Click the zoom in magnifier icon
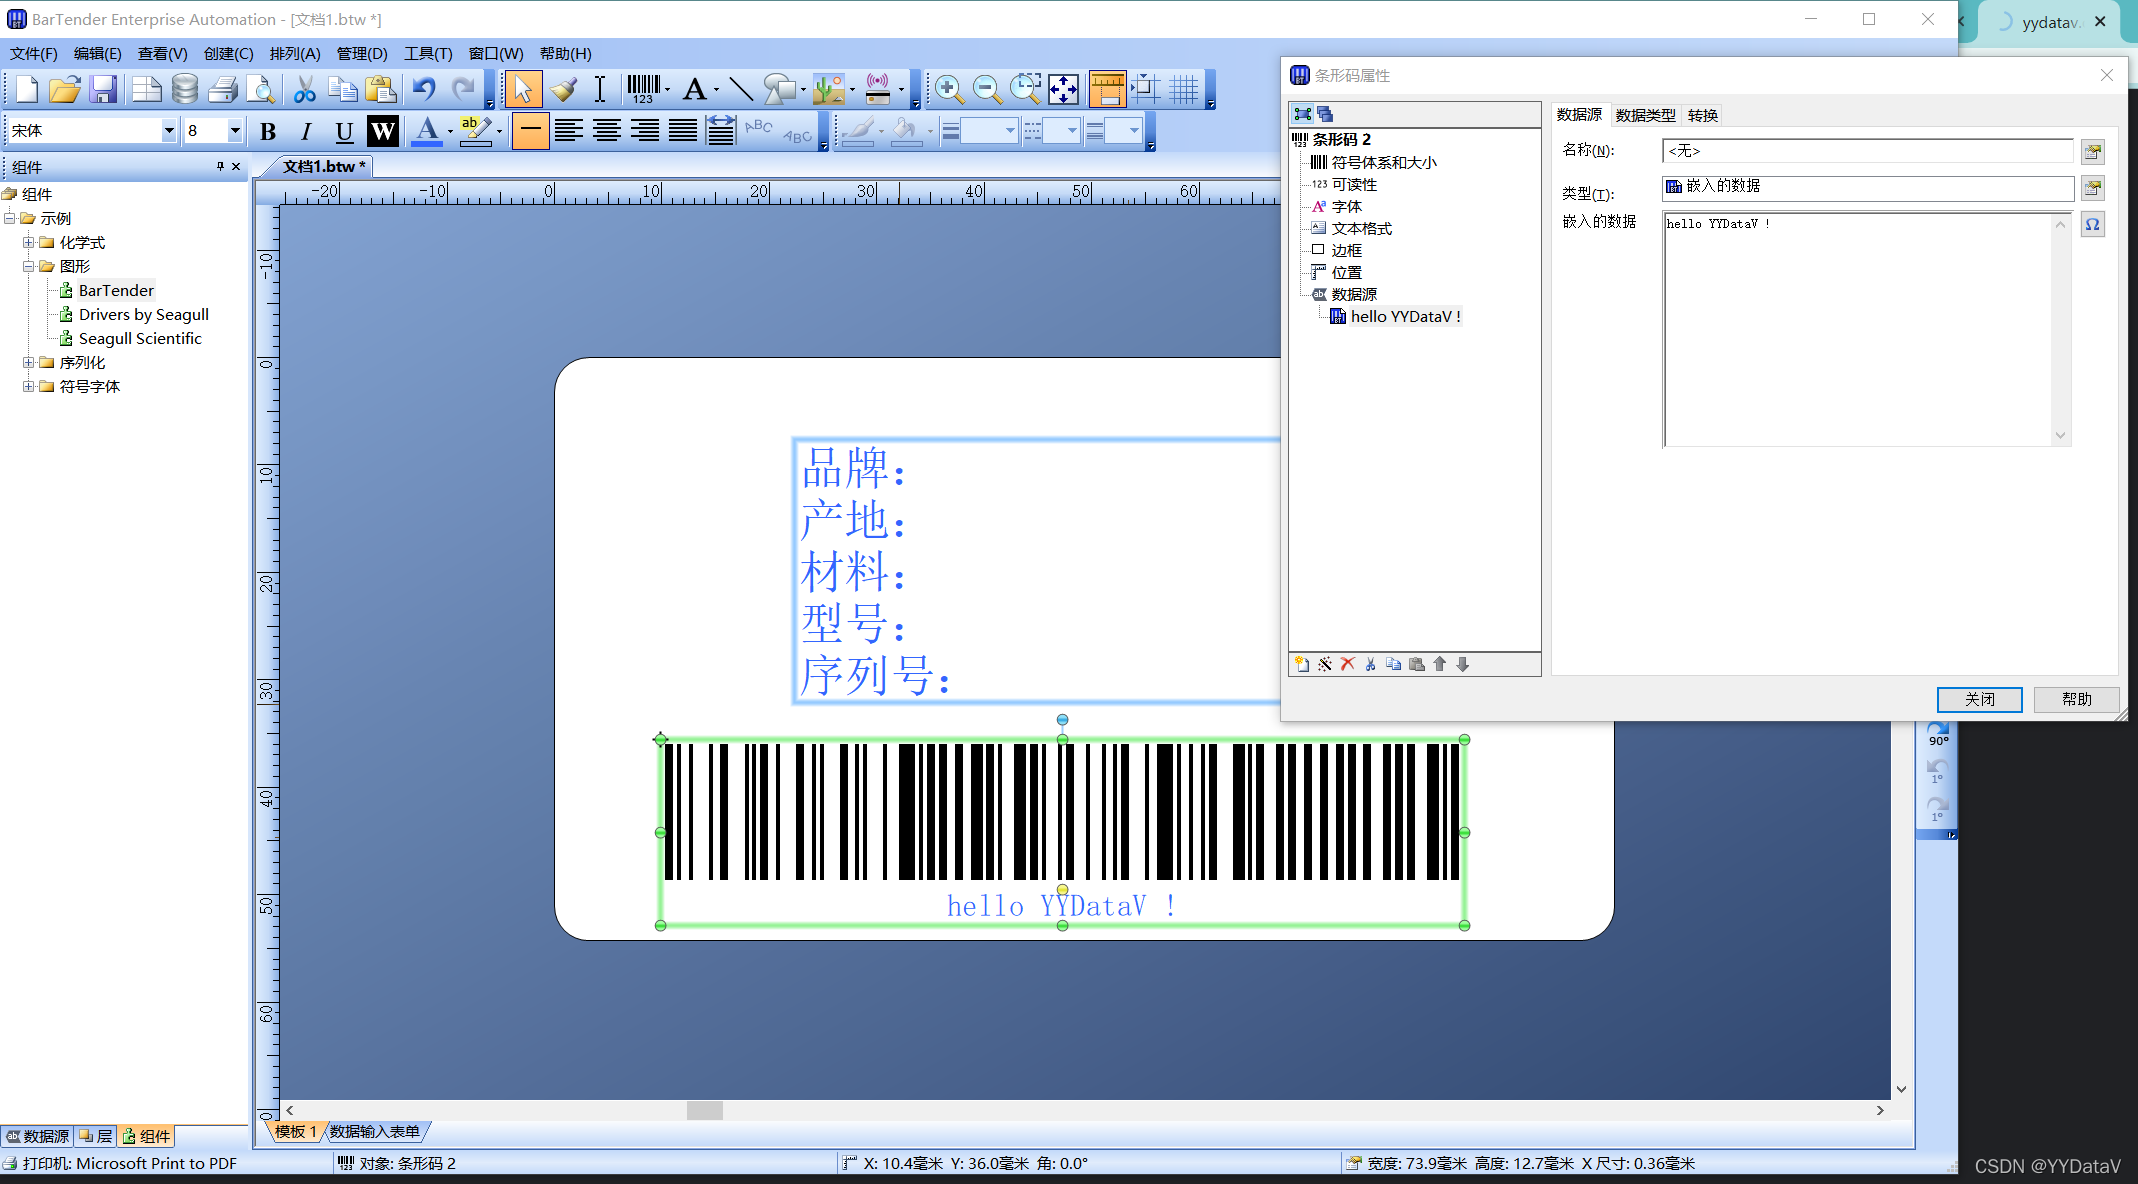 pos(948,89)
